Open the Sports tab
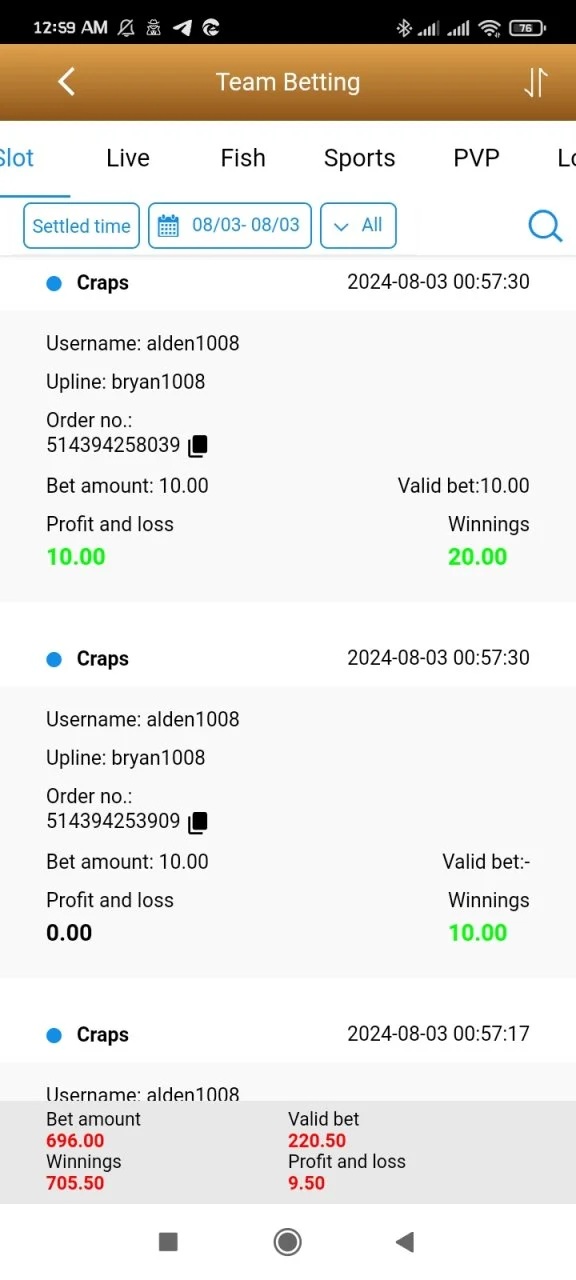576x1280 pixels. (x=360, y=158)
